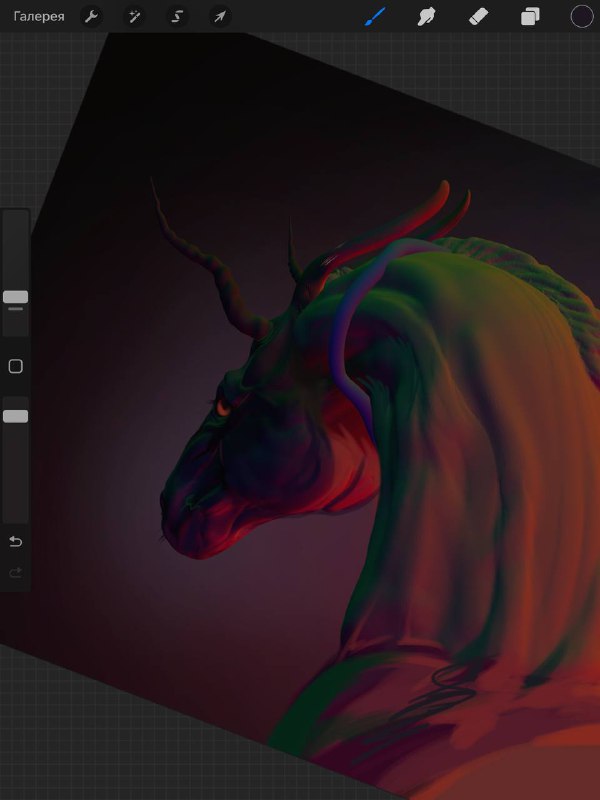
Task: Open the active color picker circle
Action: pyautogui.click(x=582, y=16)
